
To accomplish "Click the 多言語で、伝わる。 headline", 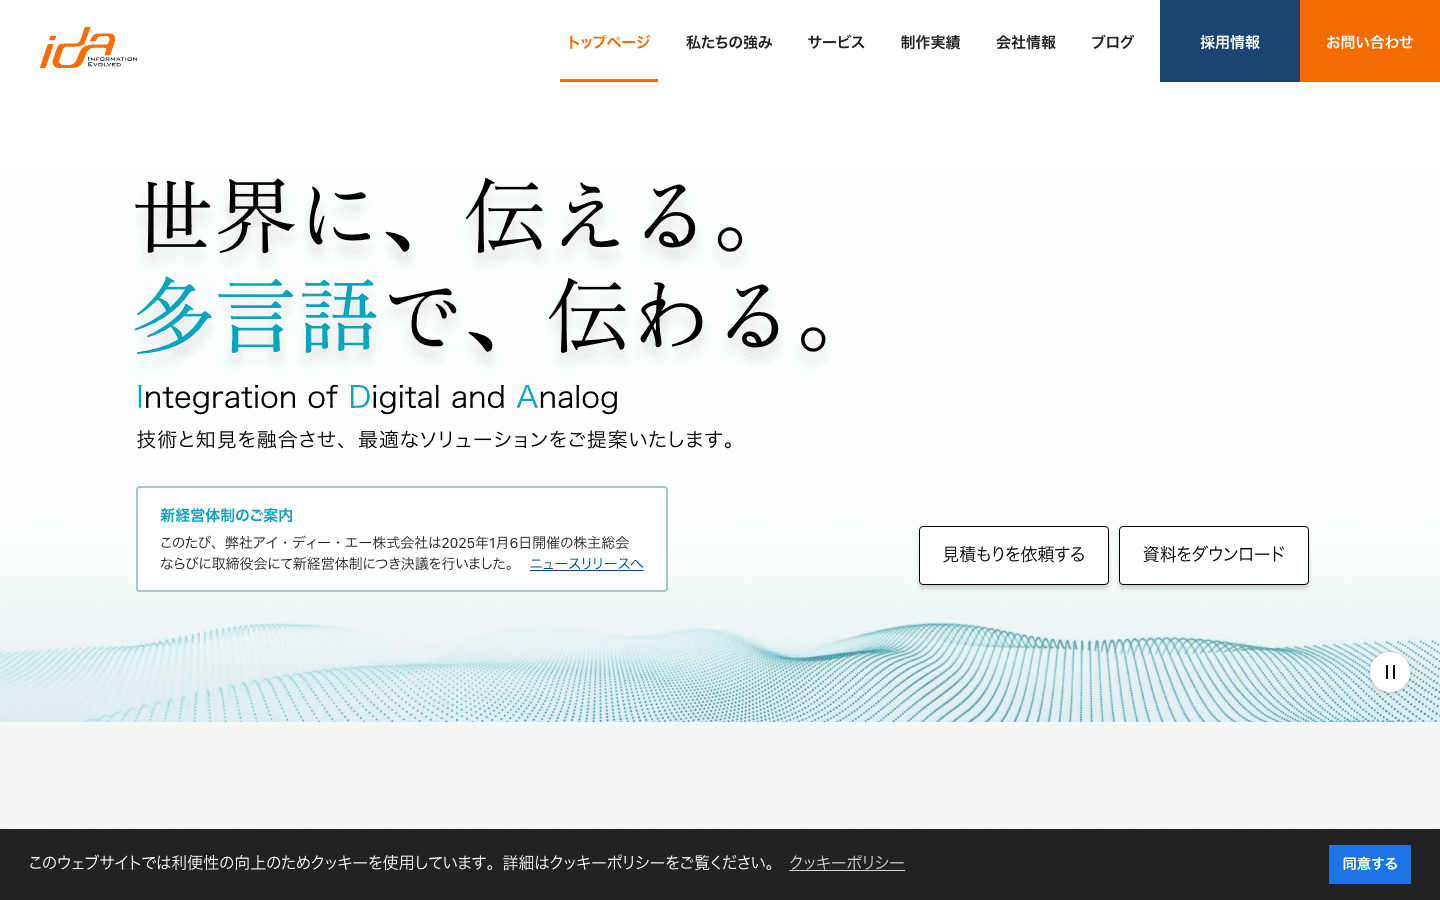I will [x=483, y=317].
